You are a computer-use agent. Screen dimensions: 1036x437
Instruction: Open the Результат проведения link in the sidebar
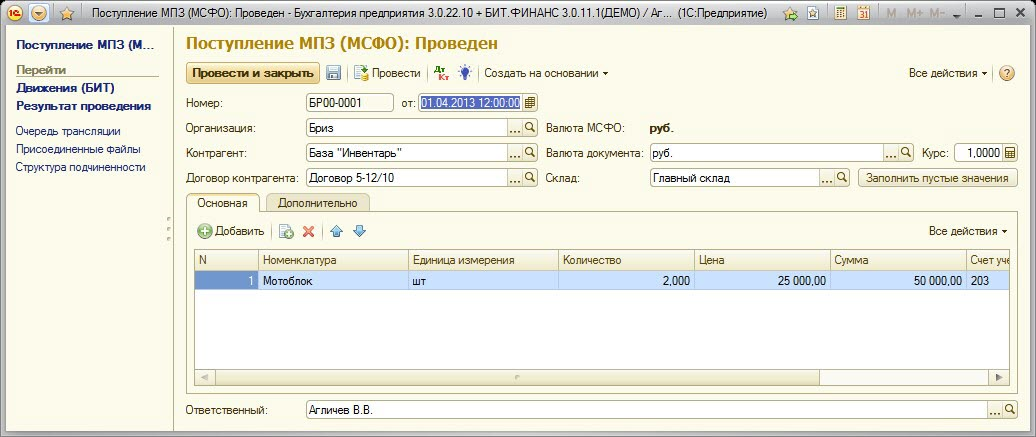tap(83, 106)
